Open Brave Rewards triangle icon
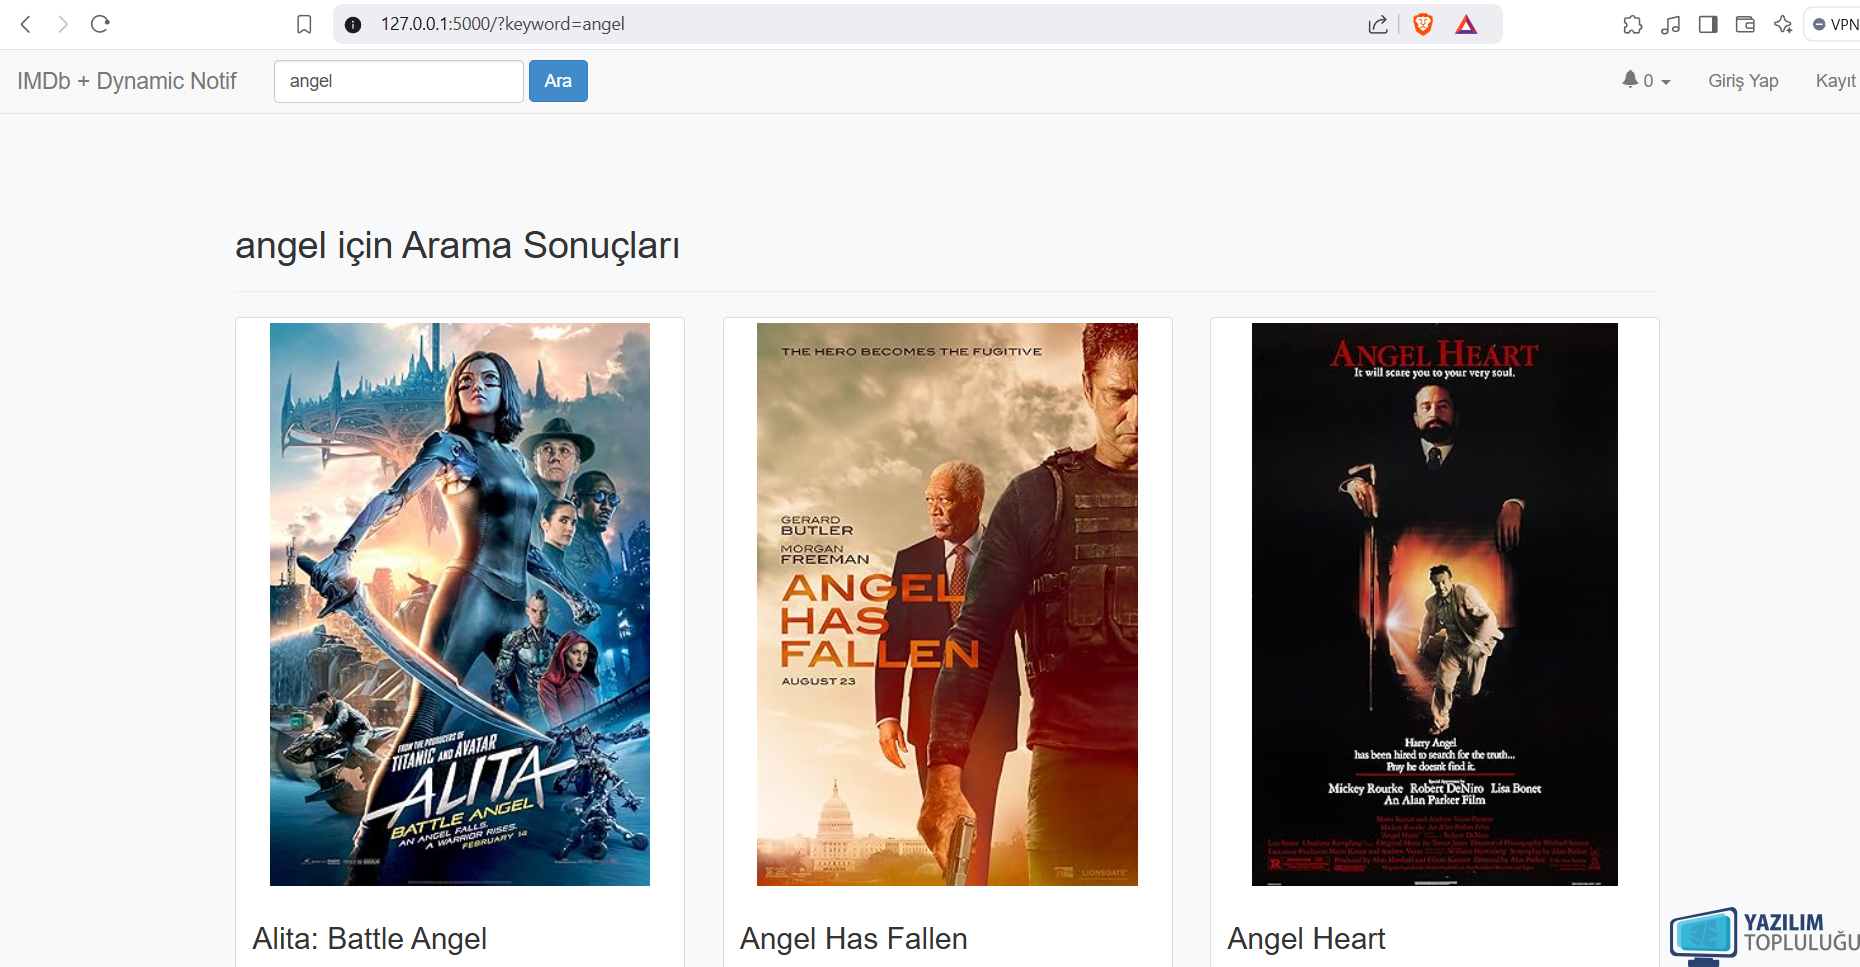 (x=1466, y=24)
